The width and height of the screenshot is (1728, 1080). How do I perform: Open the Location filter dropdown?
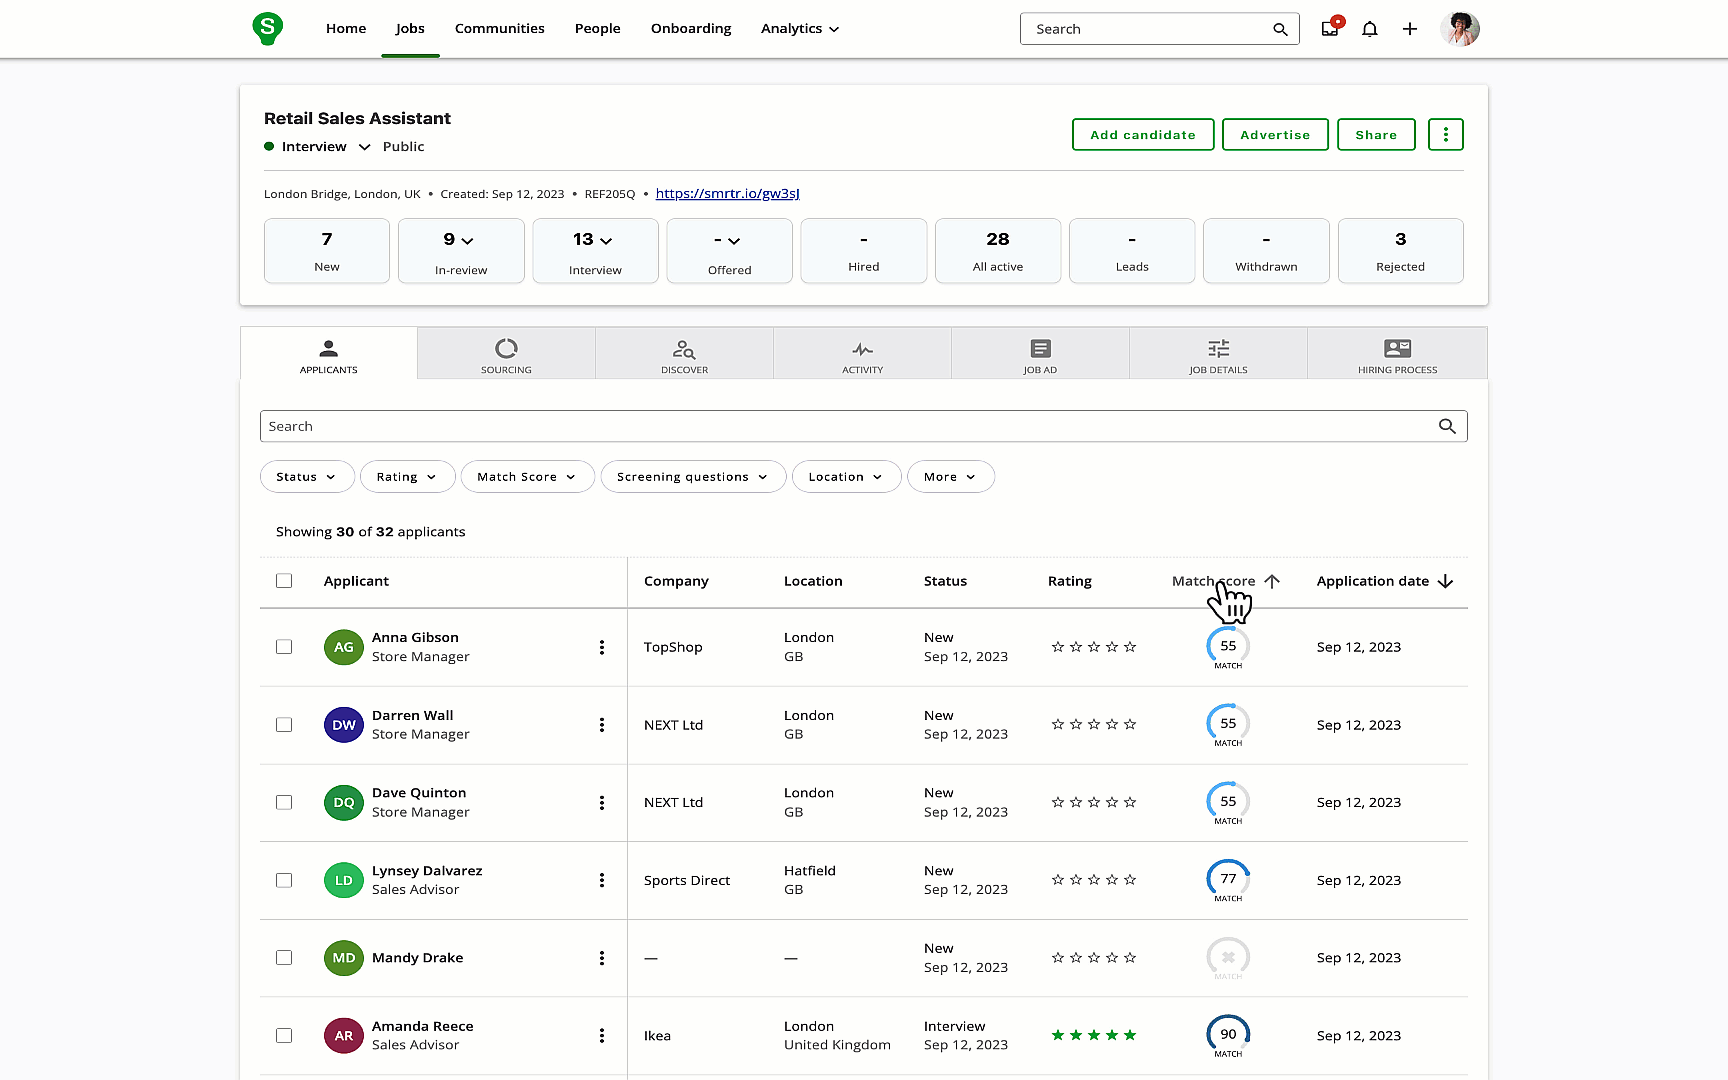(x=846, y=477)
